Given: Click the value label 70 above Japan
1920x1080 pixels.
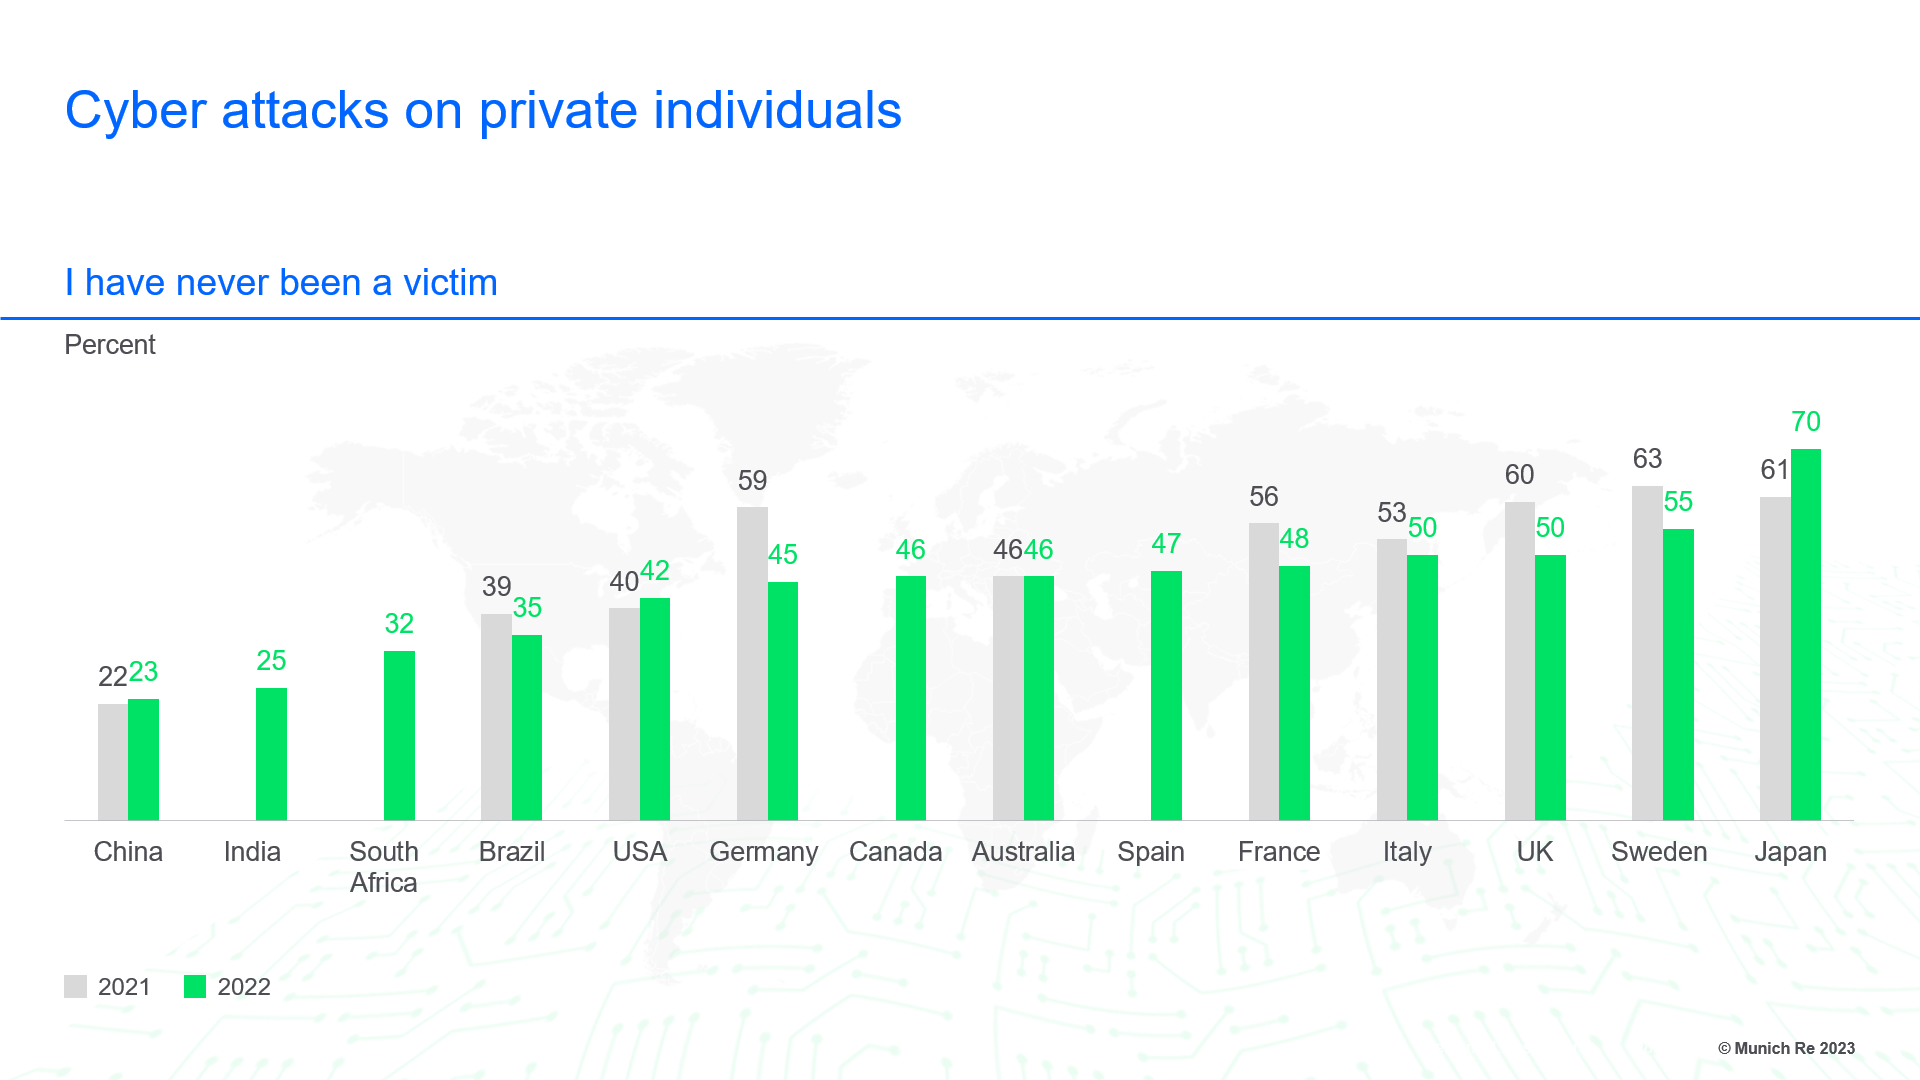Looking at the screenshot, I should tap(1805, 422).
